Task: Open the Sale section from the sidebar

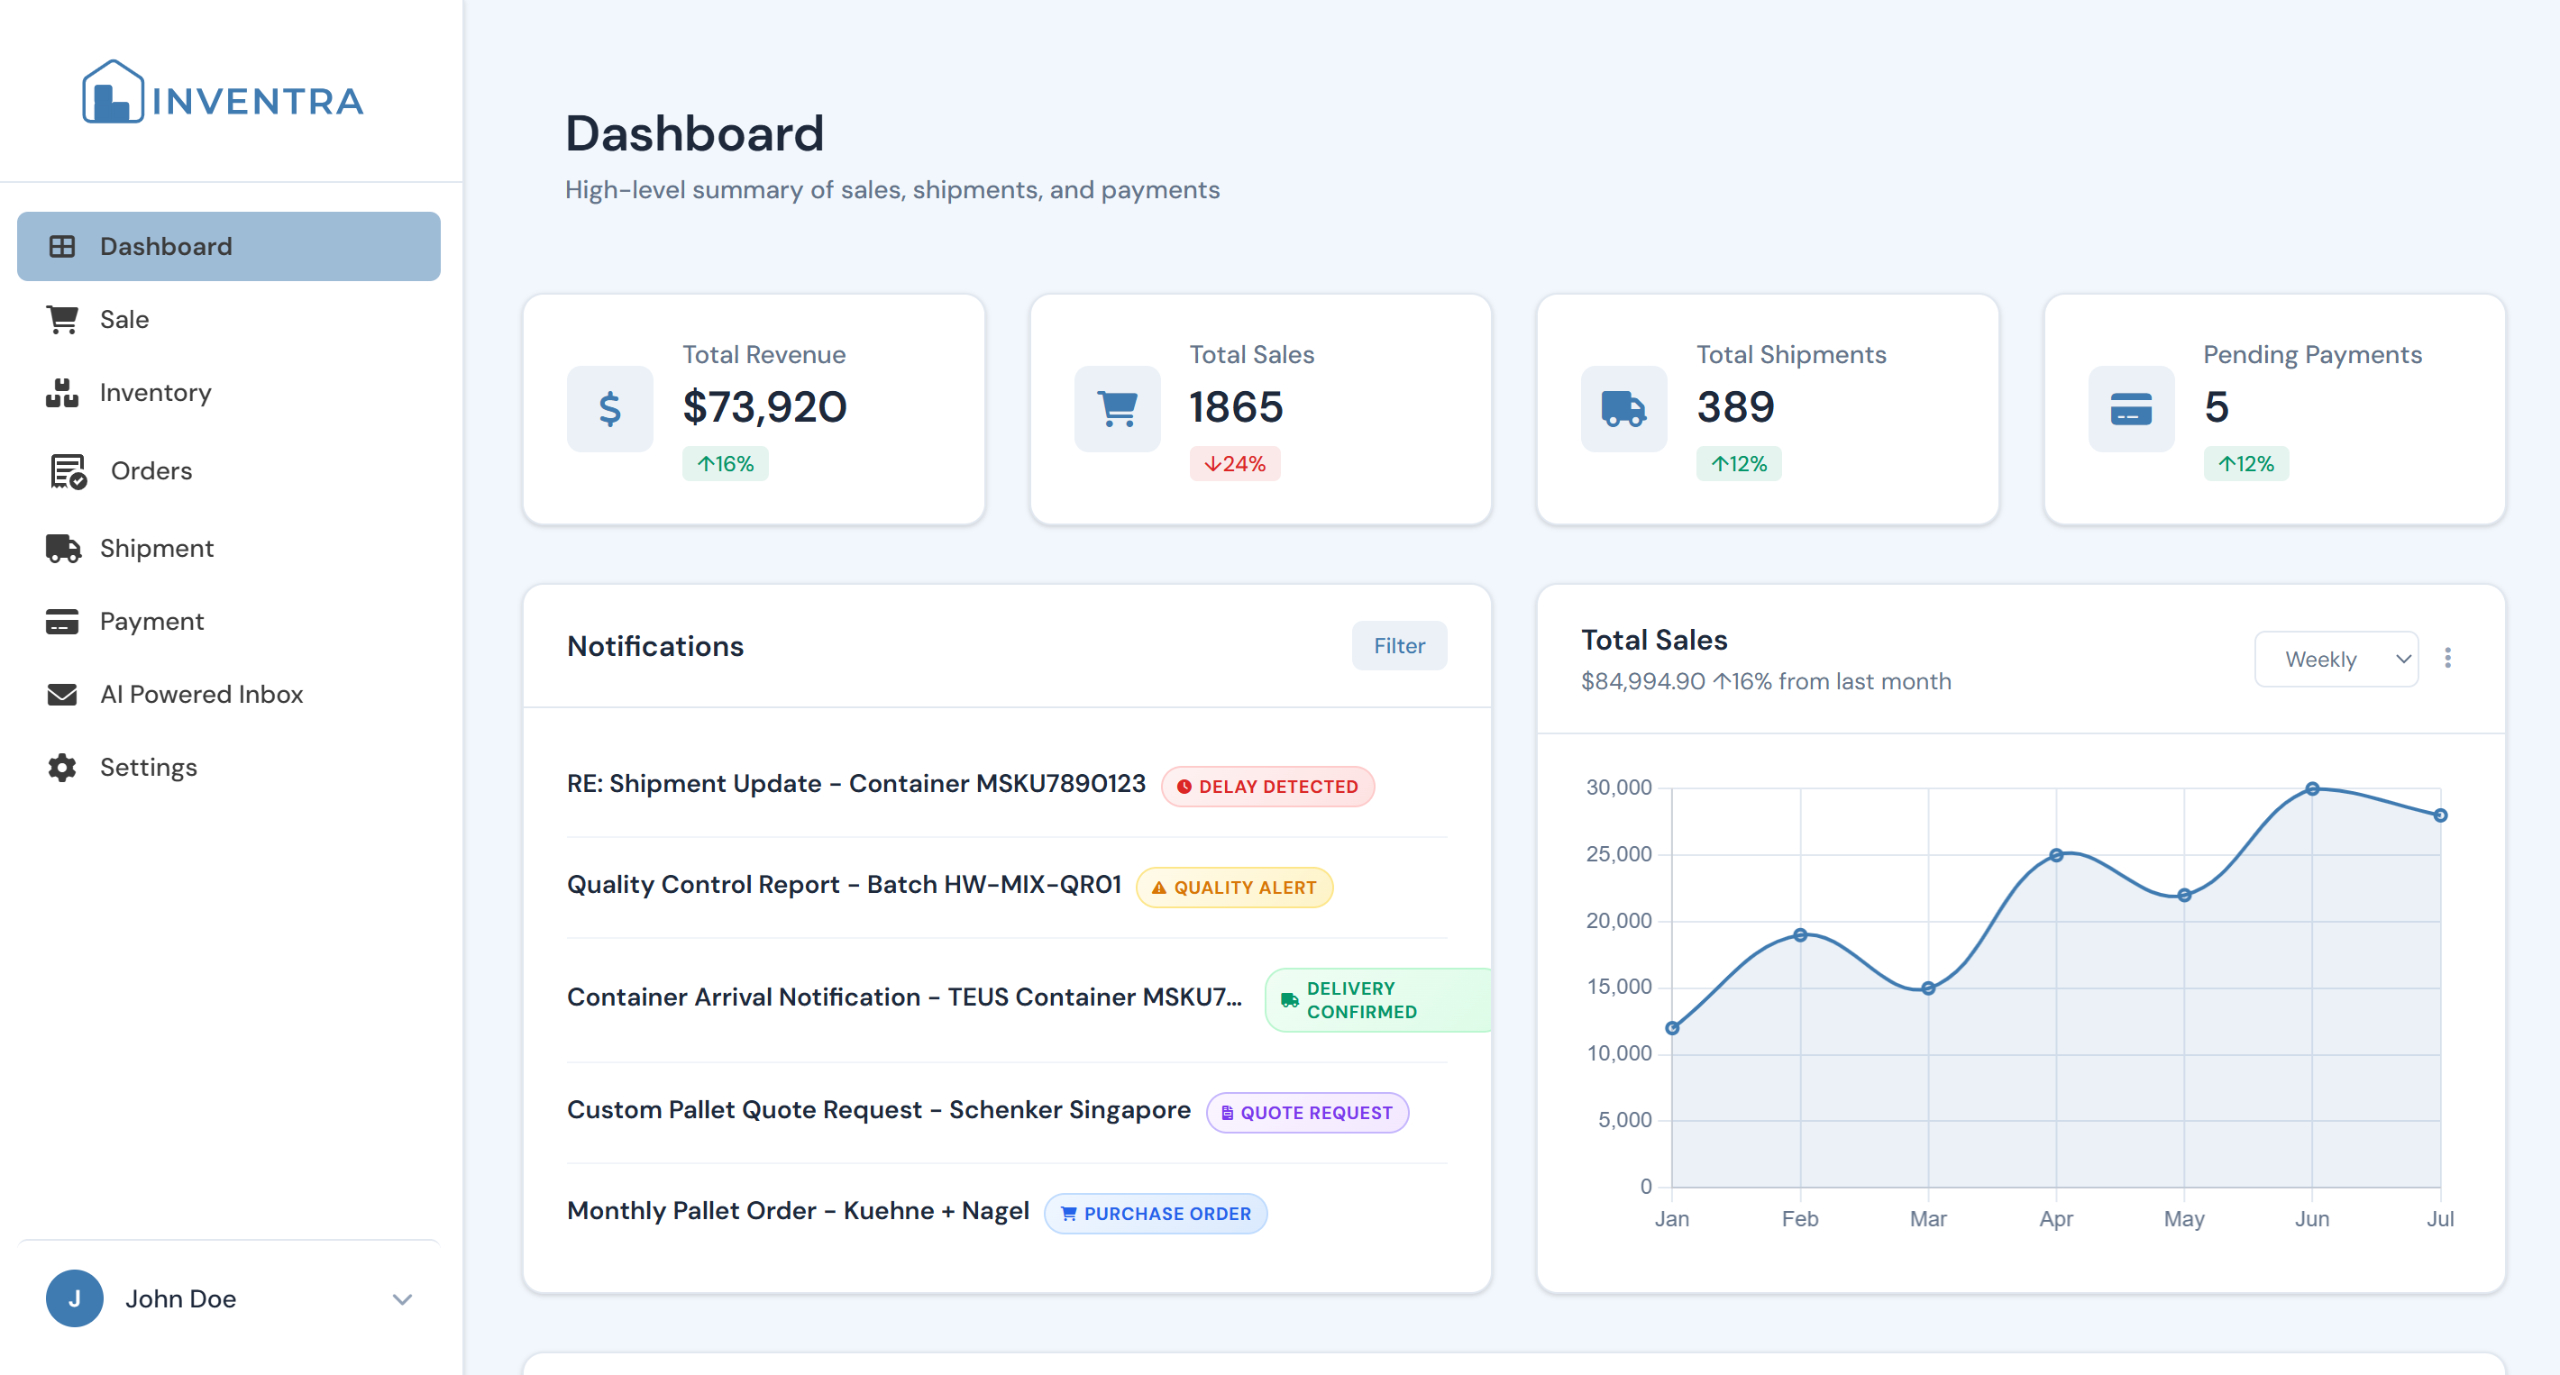Action: point(124,319)
